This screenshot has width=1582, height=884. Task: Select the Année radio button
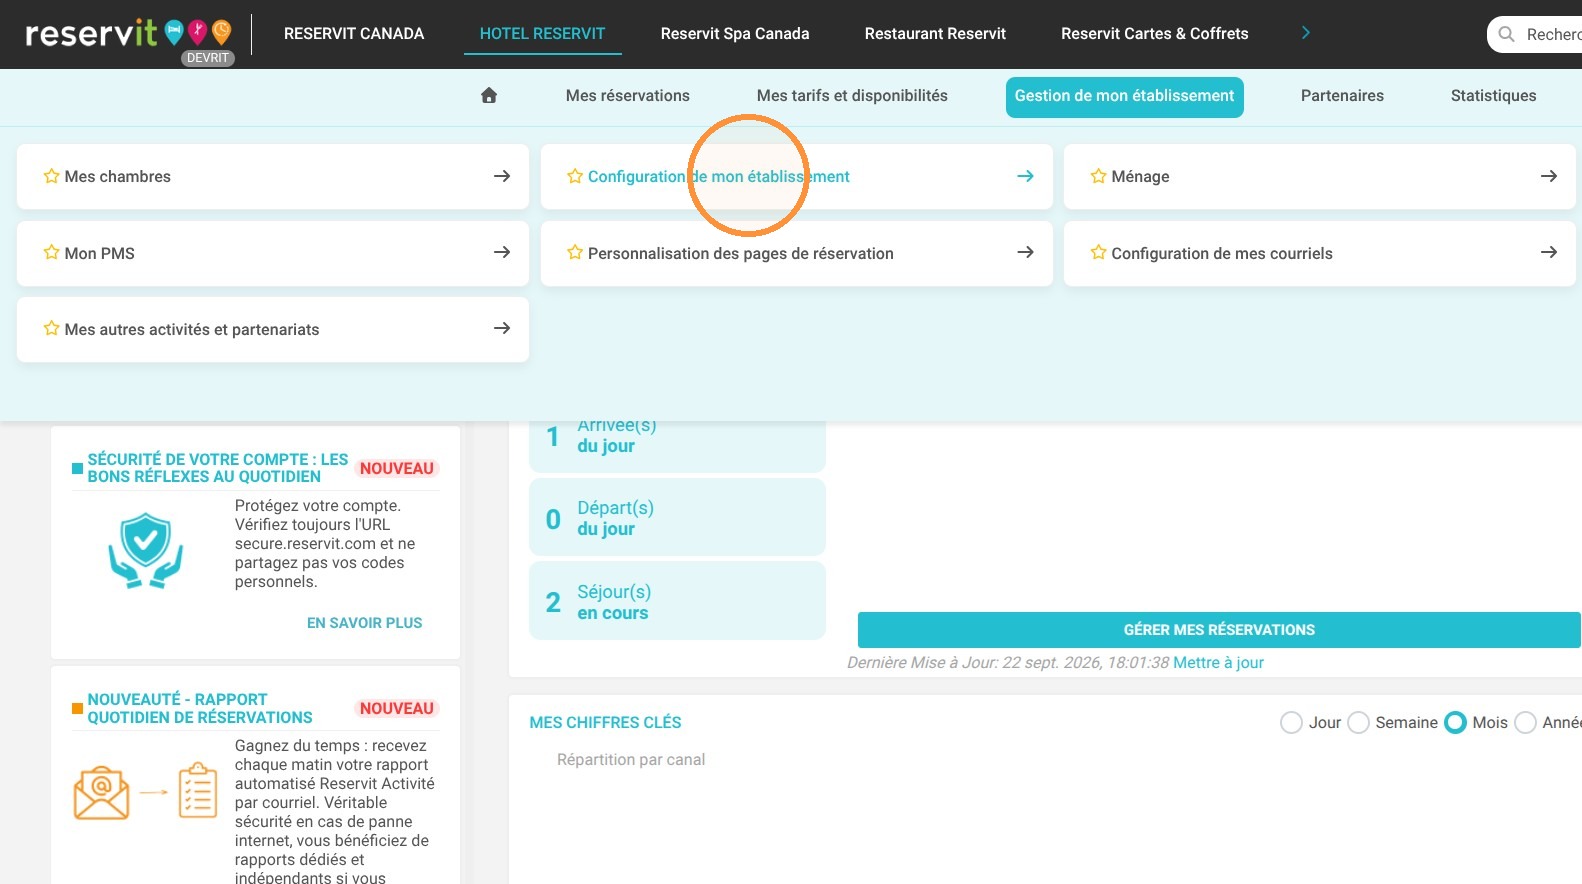(1525, 722)
